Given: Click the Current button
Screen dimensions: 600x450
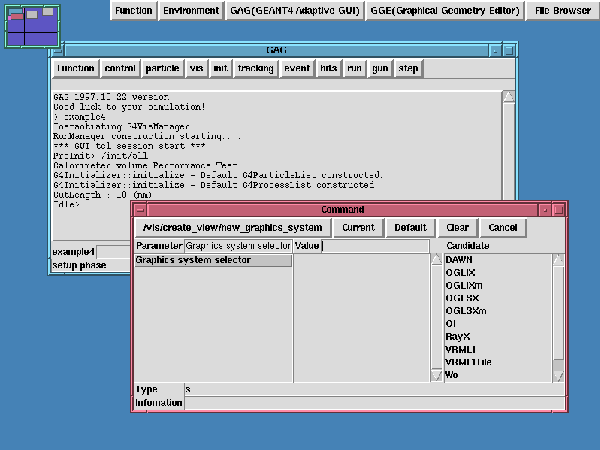Looking at the screenshot, I should [x=359, y=228].
